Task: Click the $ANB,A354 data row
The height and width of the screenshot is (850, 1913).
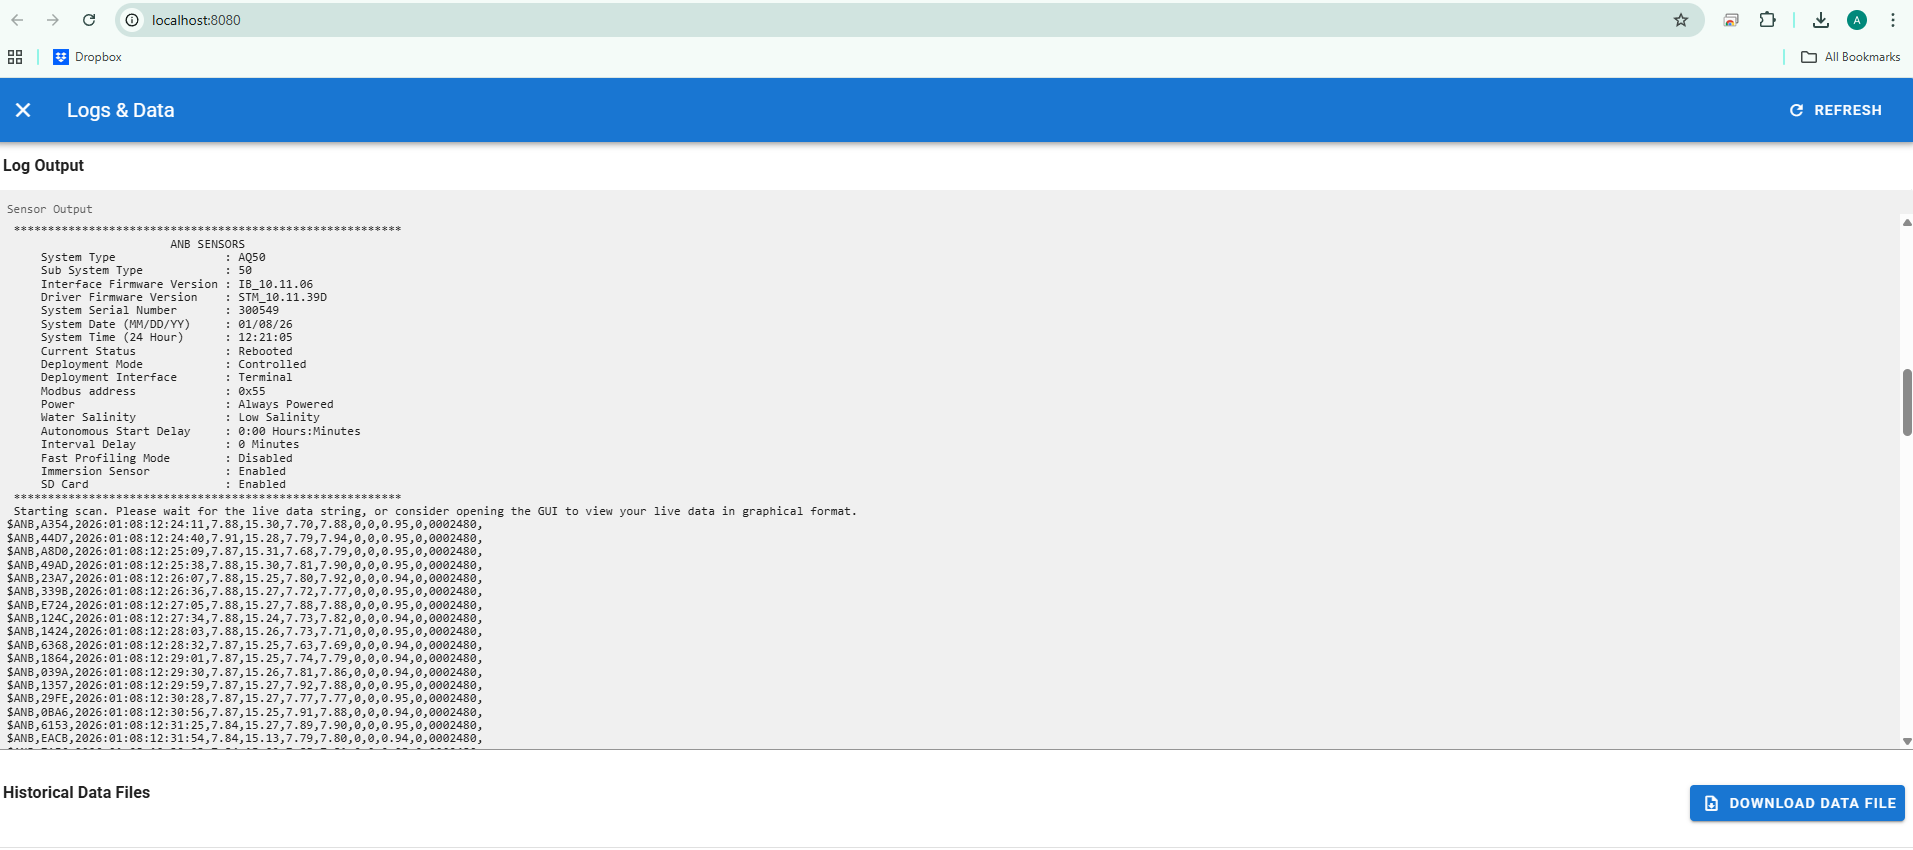Action: tap(245, 524)
